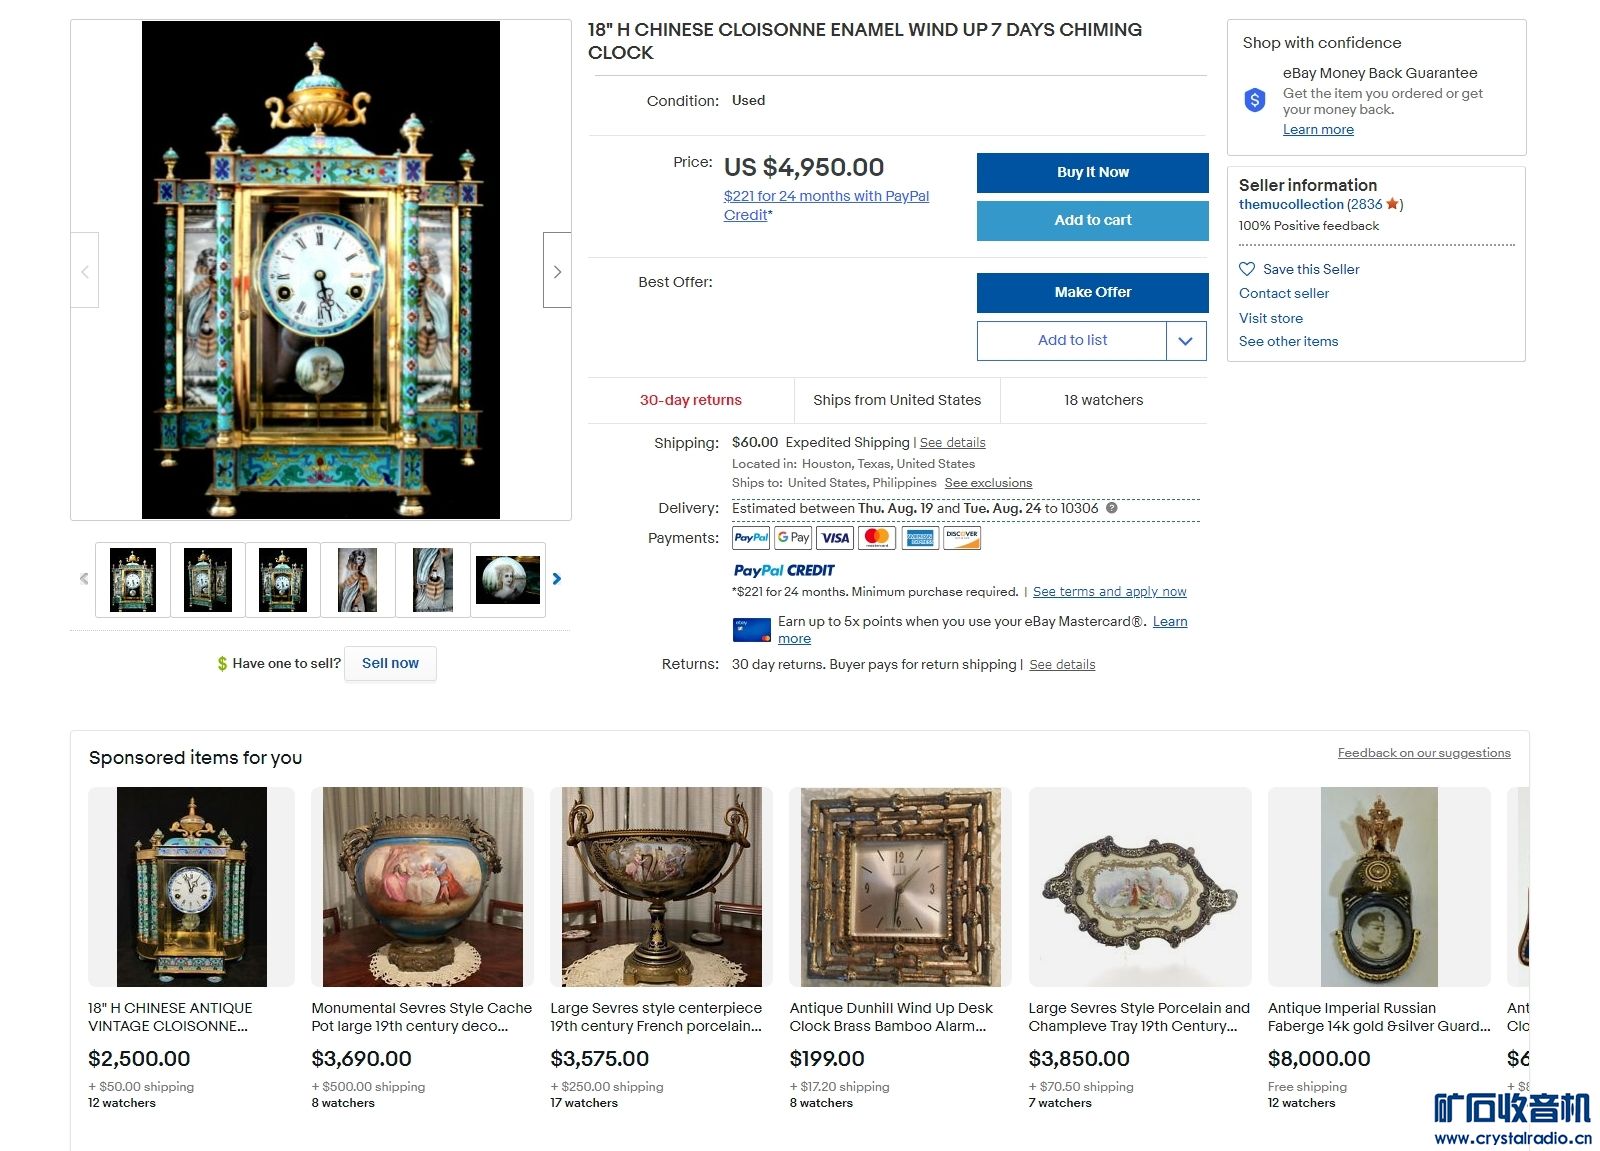This screenshot has width=1600, height=1151.
Task: Click the eBay Money Back Guarantee shield icon
Action: point(1254,100)
